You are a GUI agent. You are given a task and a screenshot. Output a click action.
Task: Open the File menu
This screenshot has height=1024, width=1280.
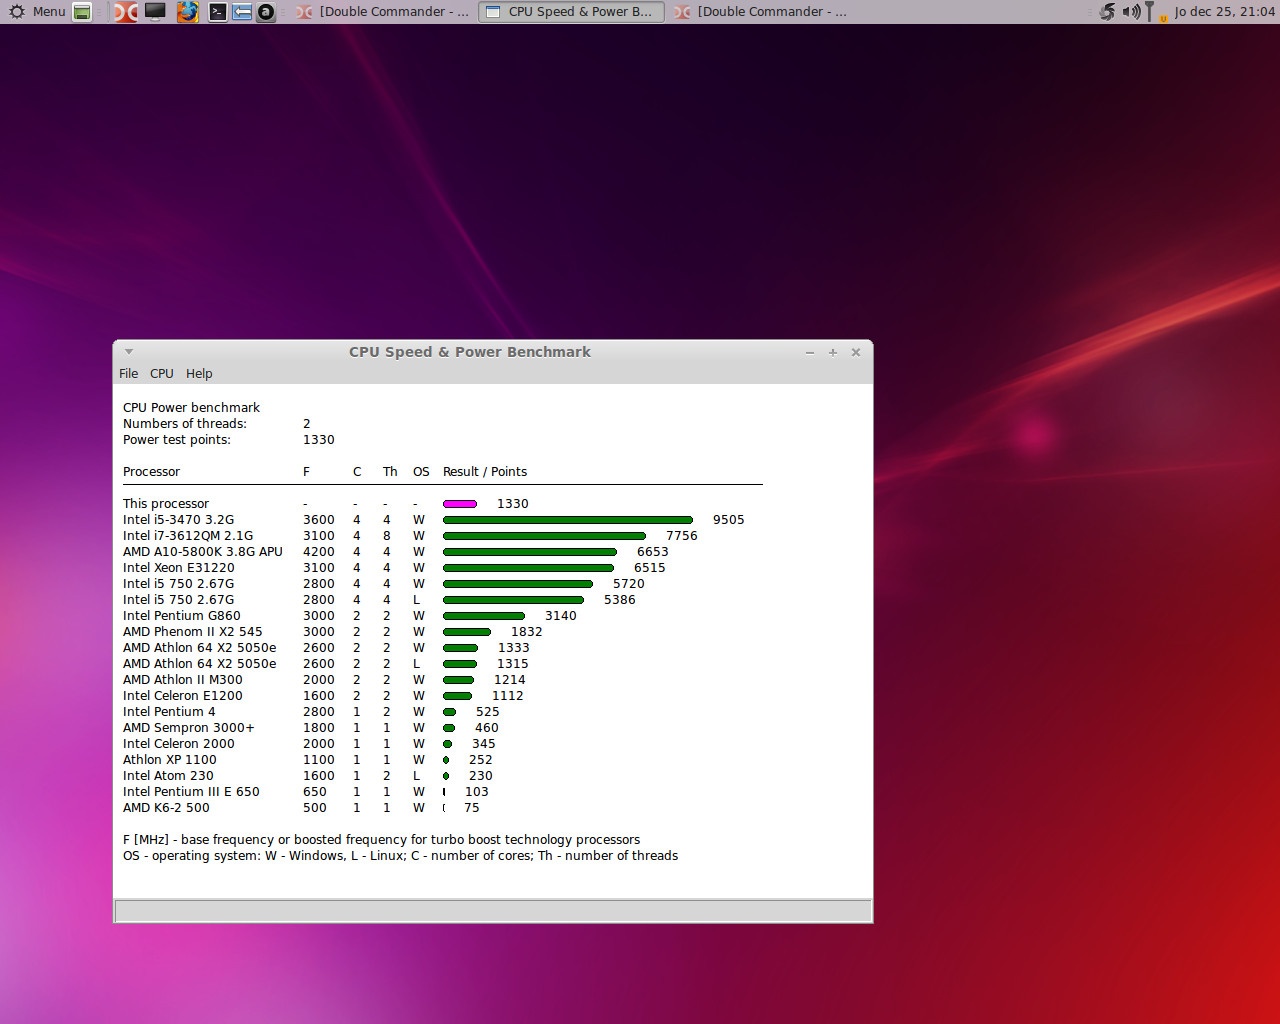129,374
